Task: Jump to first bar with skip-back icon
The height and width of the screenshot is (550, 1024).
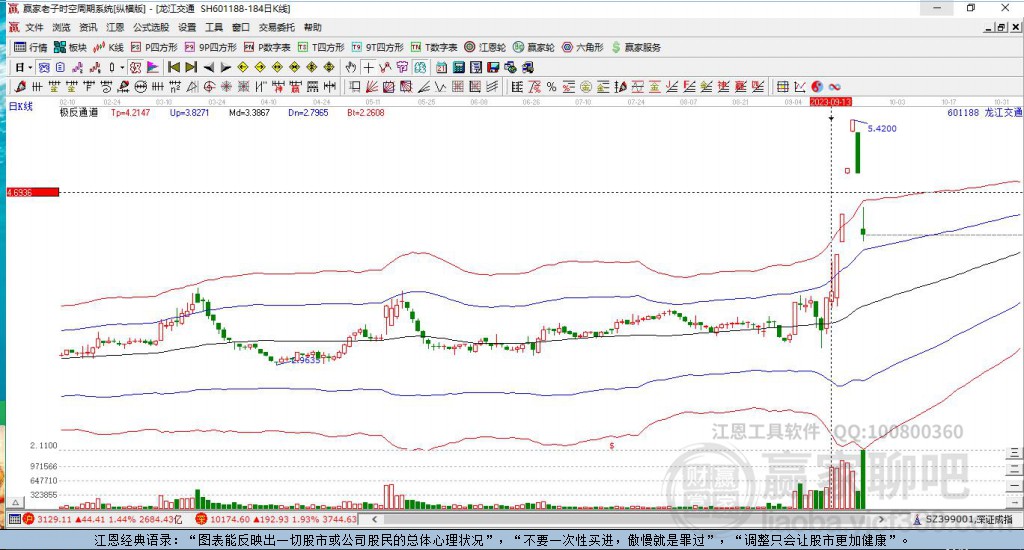Action: point(174,67)
